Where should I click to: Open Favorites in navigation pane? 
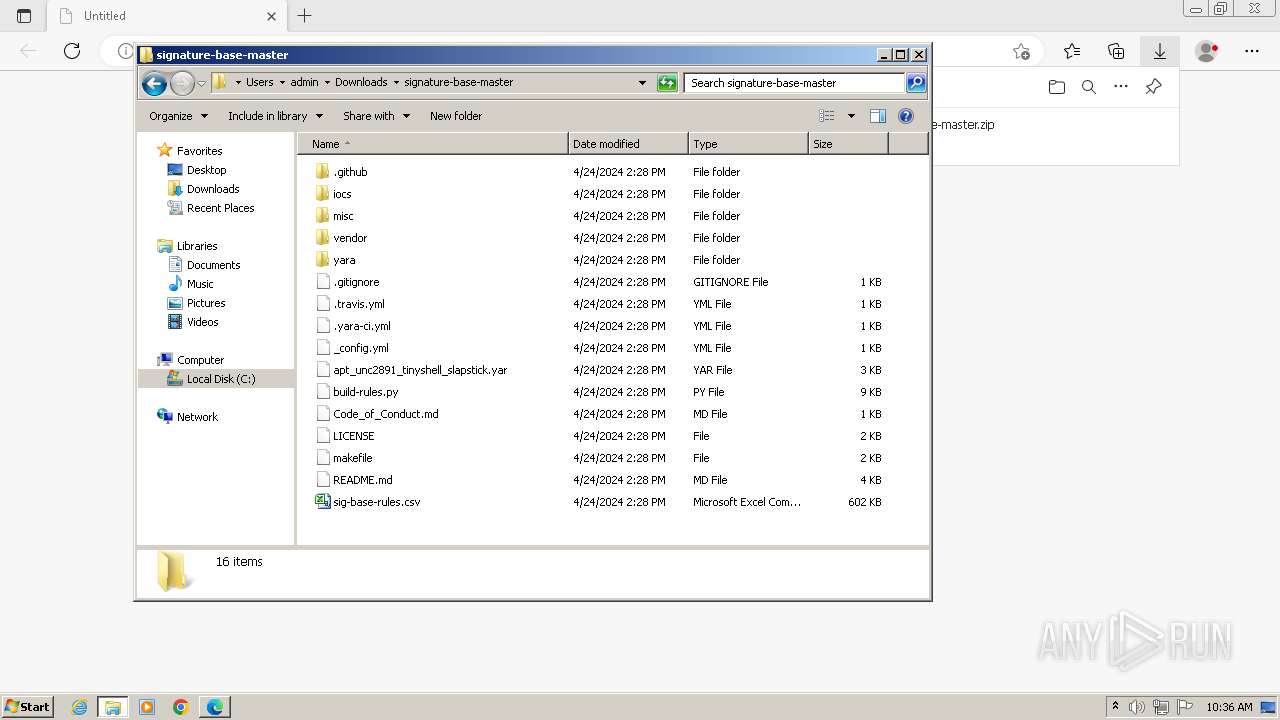(199, 151)
